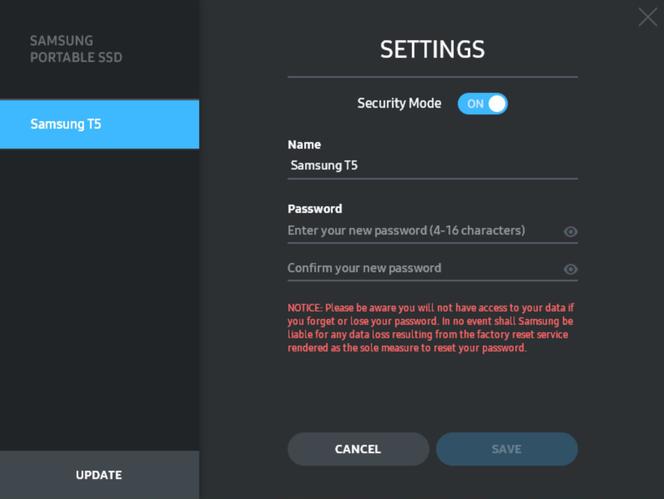Reveal the confirm password via eye icon

click(570, 269)
